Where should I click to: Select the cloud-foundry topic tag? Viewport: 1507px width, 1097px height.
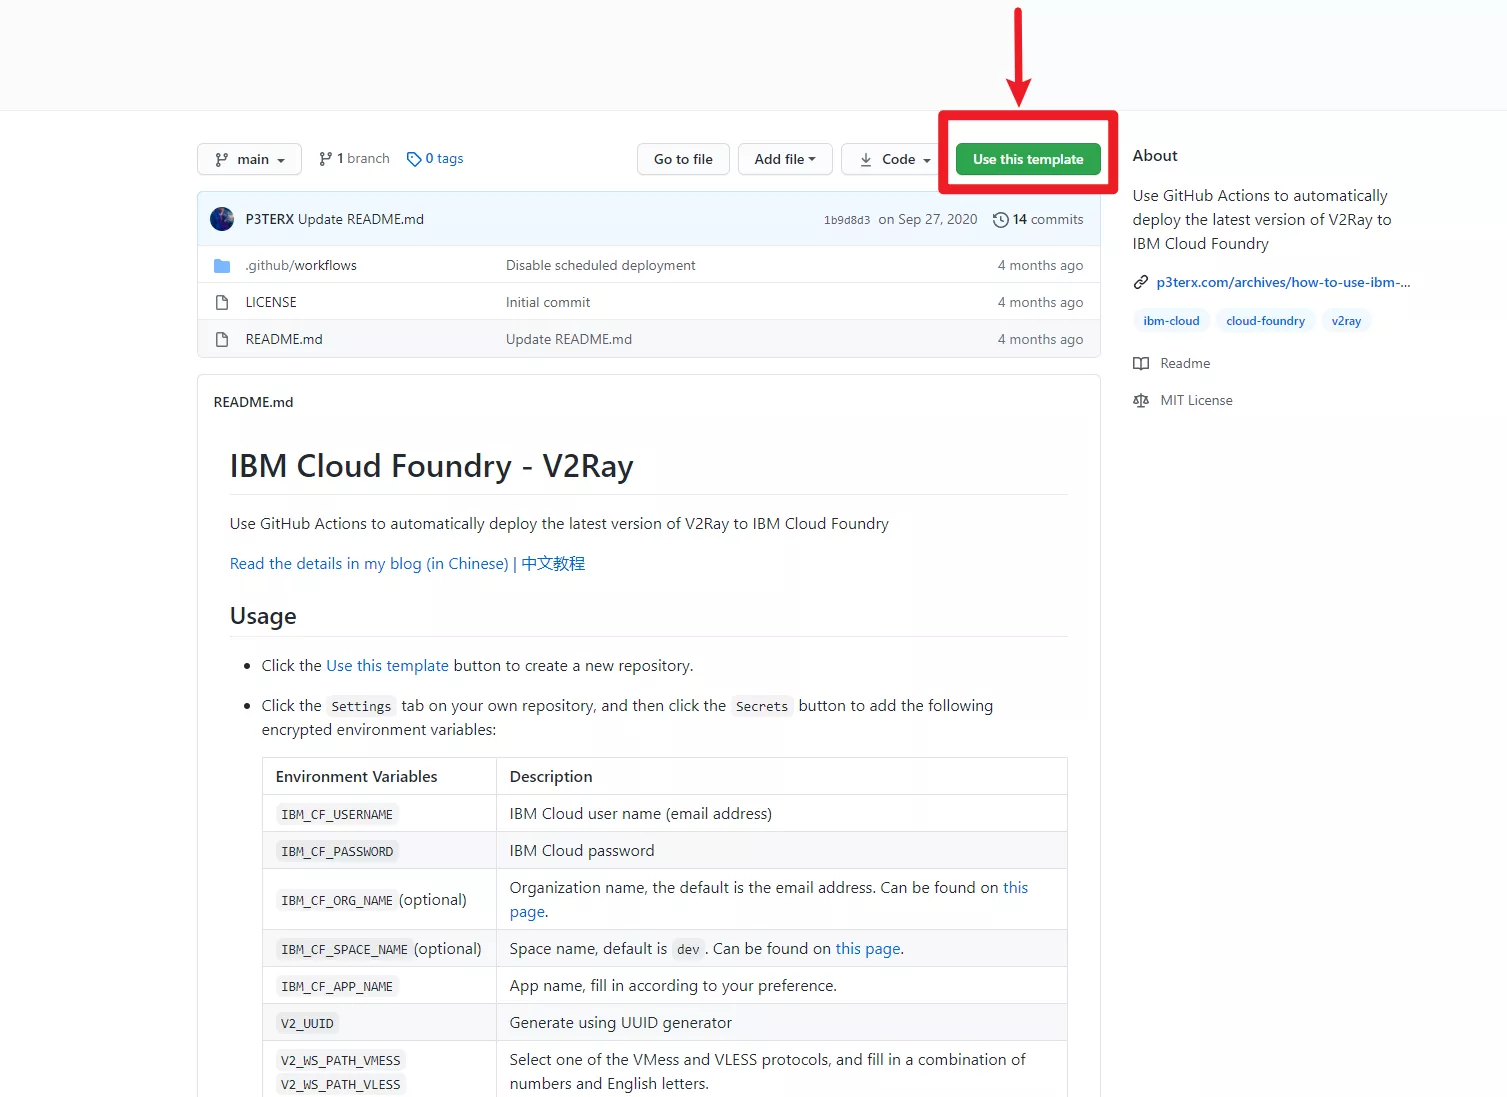click(1265, 321)
